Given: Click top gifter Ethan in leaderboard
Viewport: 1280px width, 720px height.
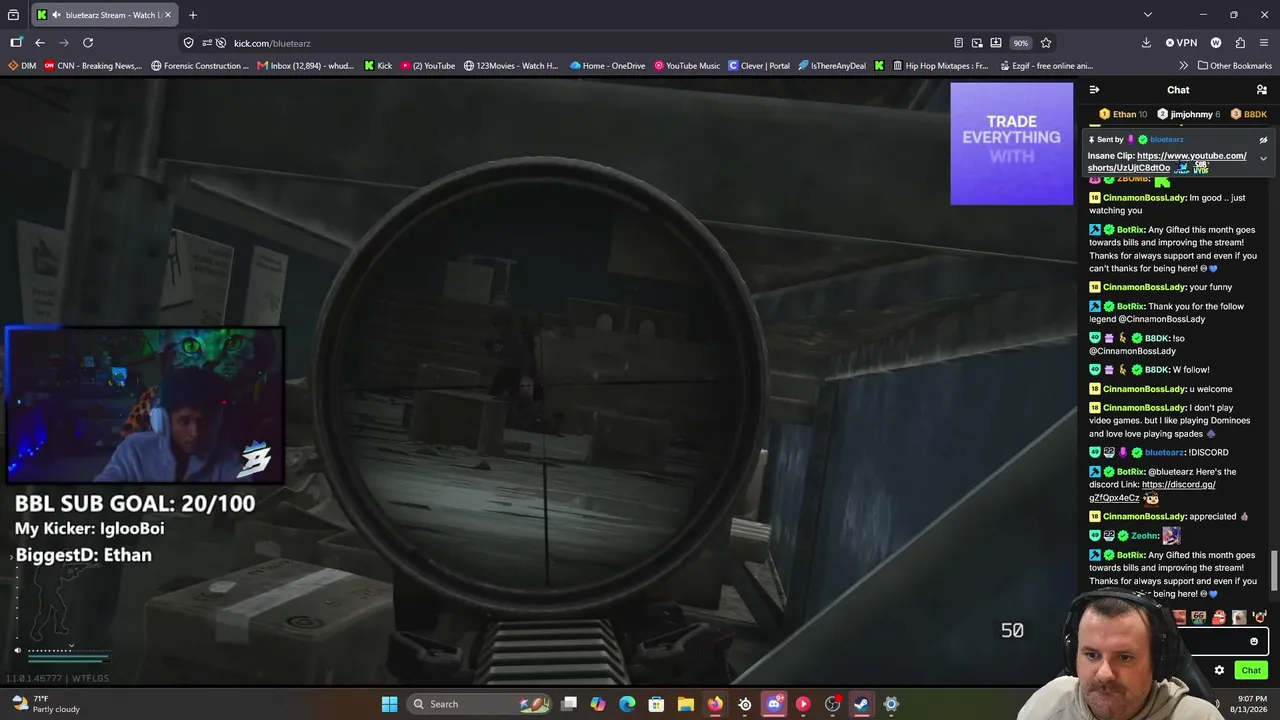Looking at the screenshot, I should pyautogui.click(x=1123, y=115).
